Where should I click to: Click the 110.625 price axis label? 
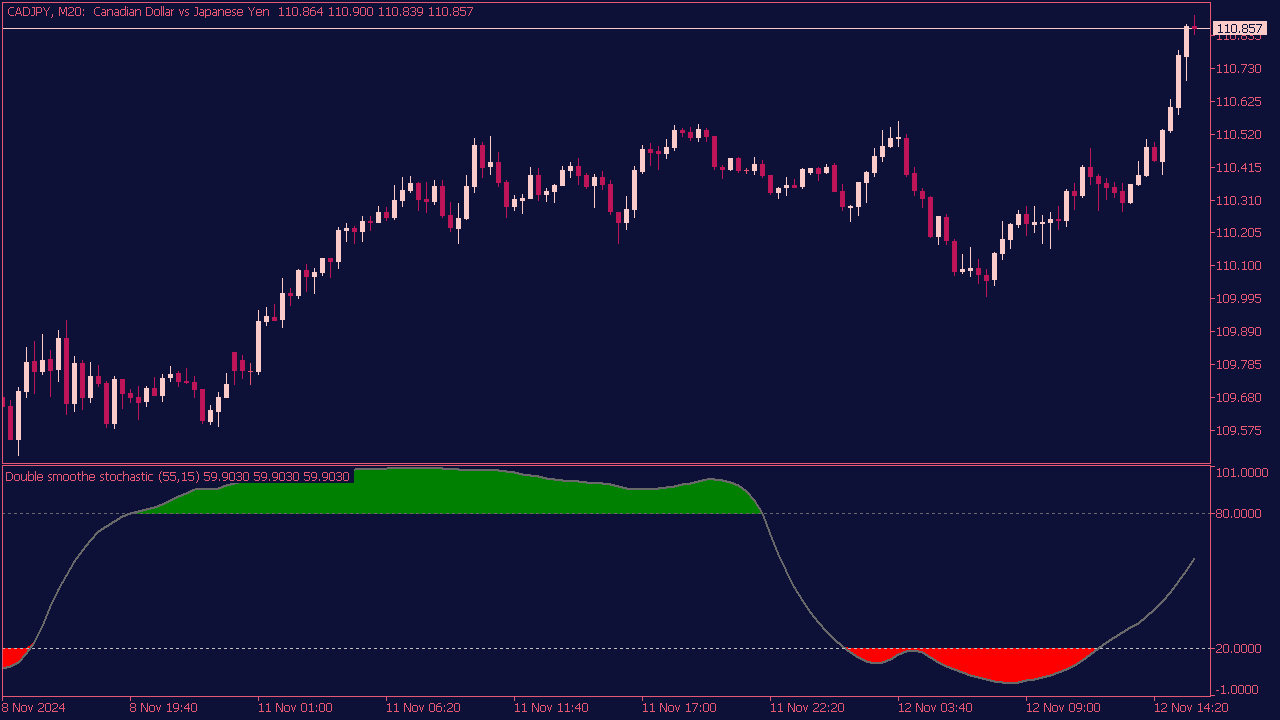[x=1238, y=101]
